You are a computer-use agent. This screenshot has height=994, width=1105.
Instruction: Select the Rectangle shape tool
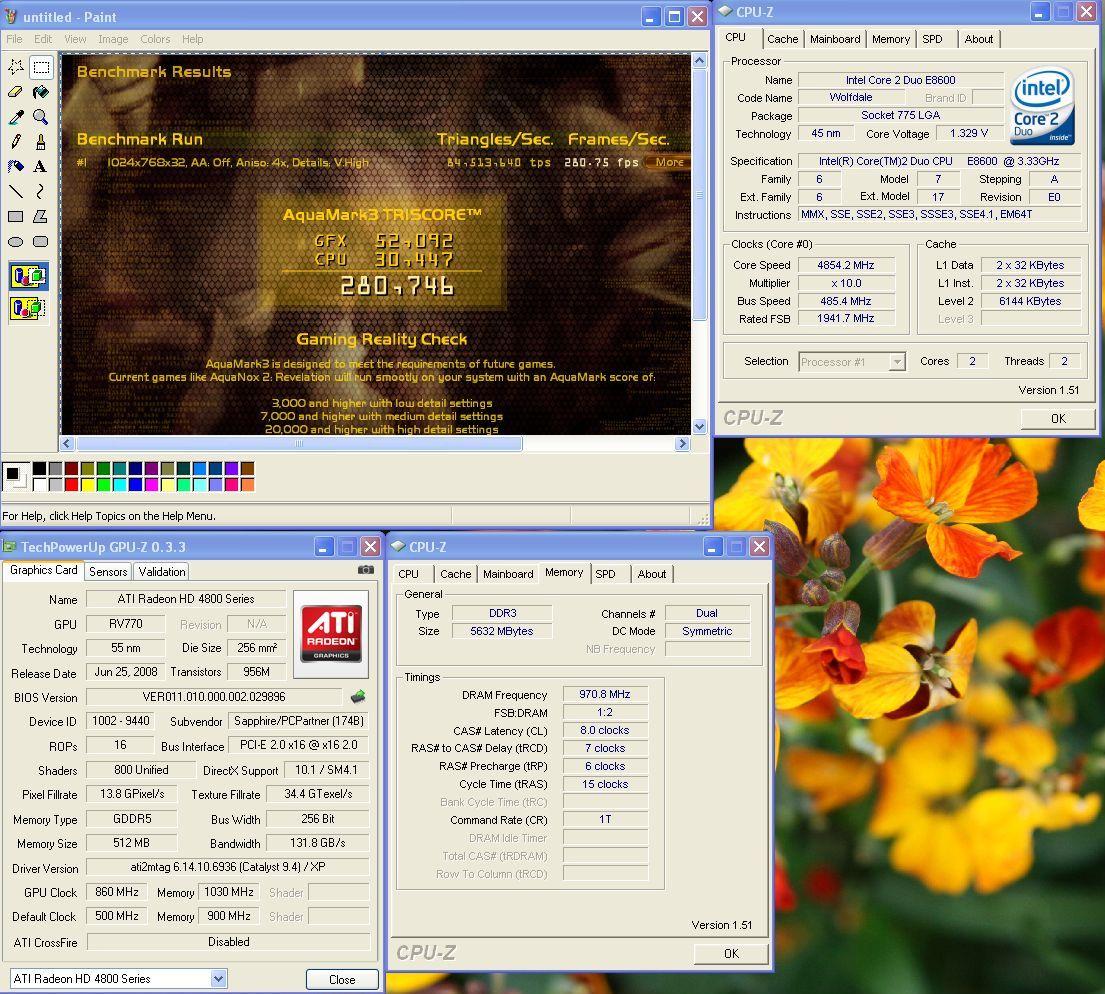16,216
